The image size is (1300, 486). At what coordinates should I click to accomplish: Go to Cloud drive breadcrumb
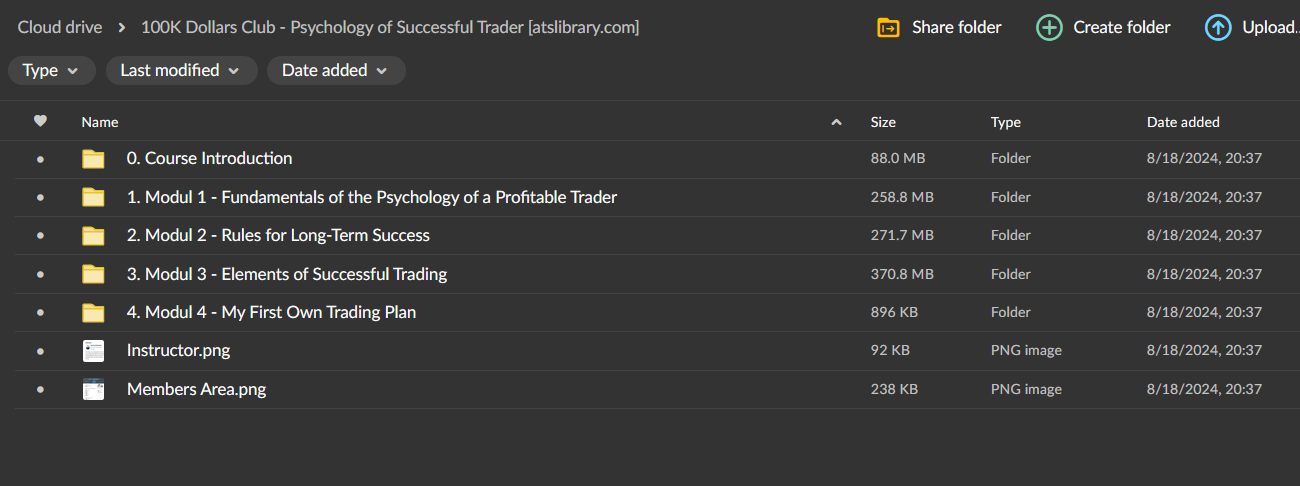tap(60, 27)
